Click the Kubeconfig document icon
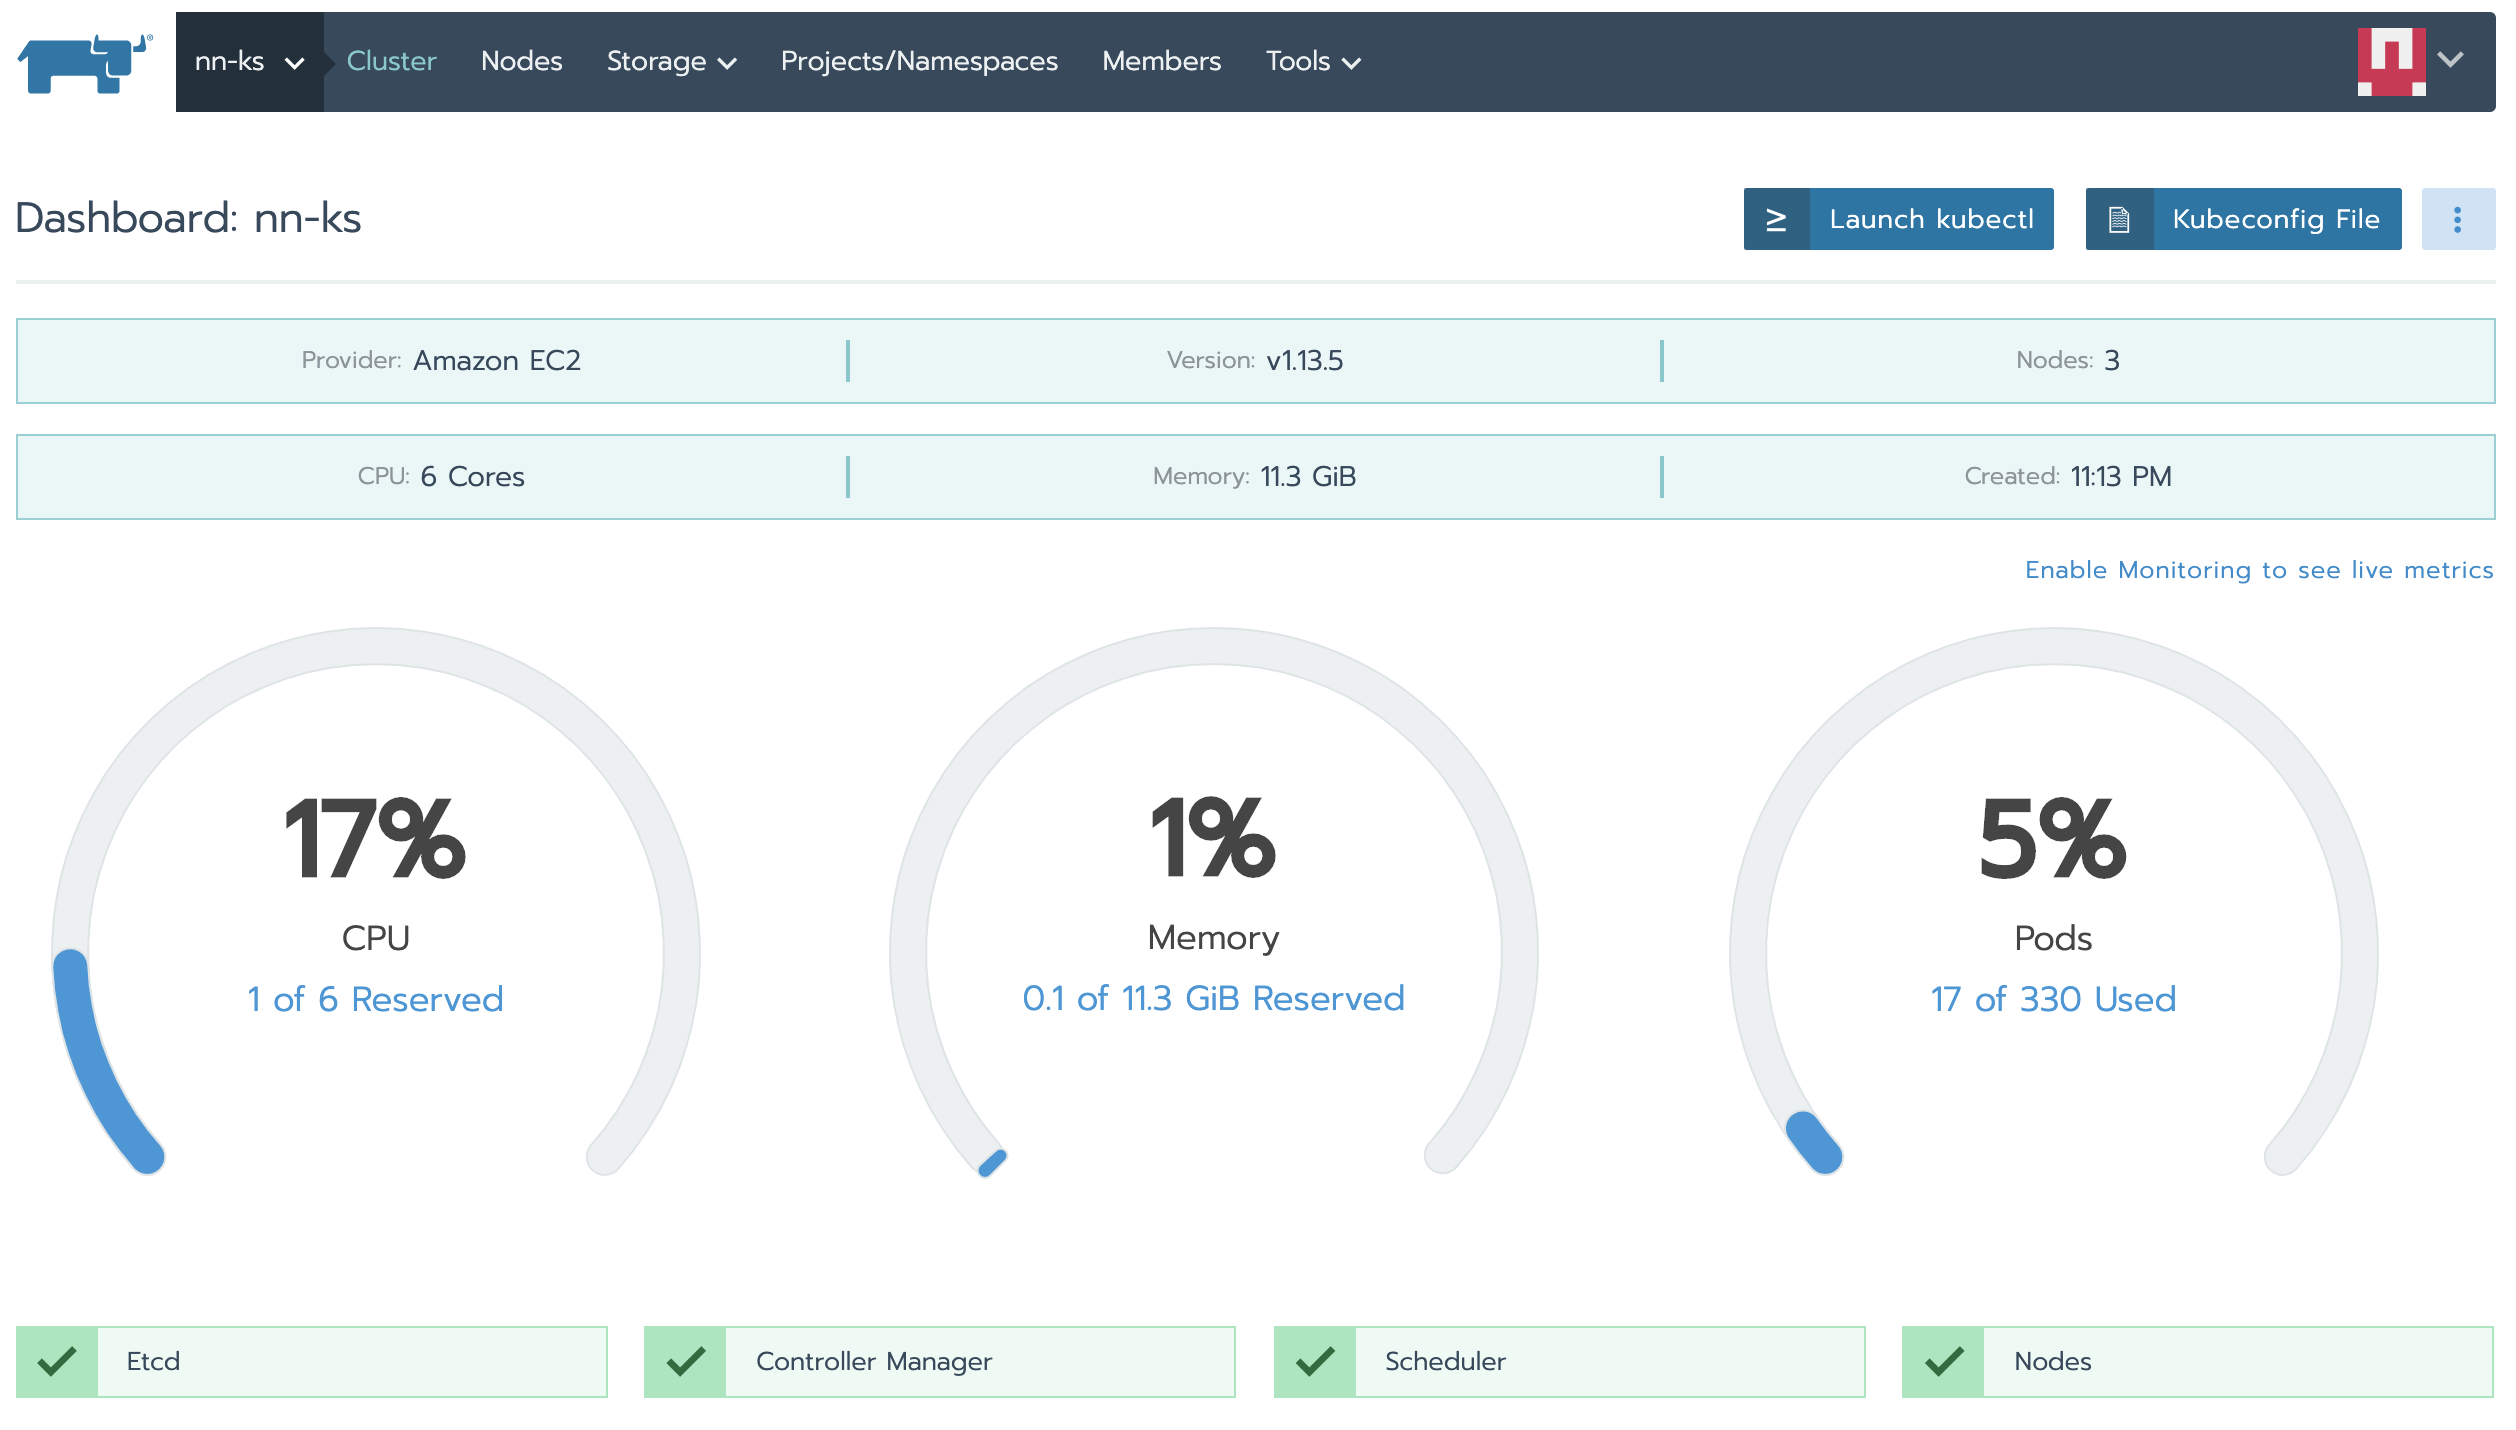 2118,219
